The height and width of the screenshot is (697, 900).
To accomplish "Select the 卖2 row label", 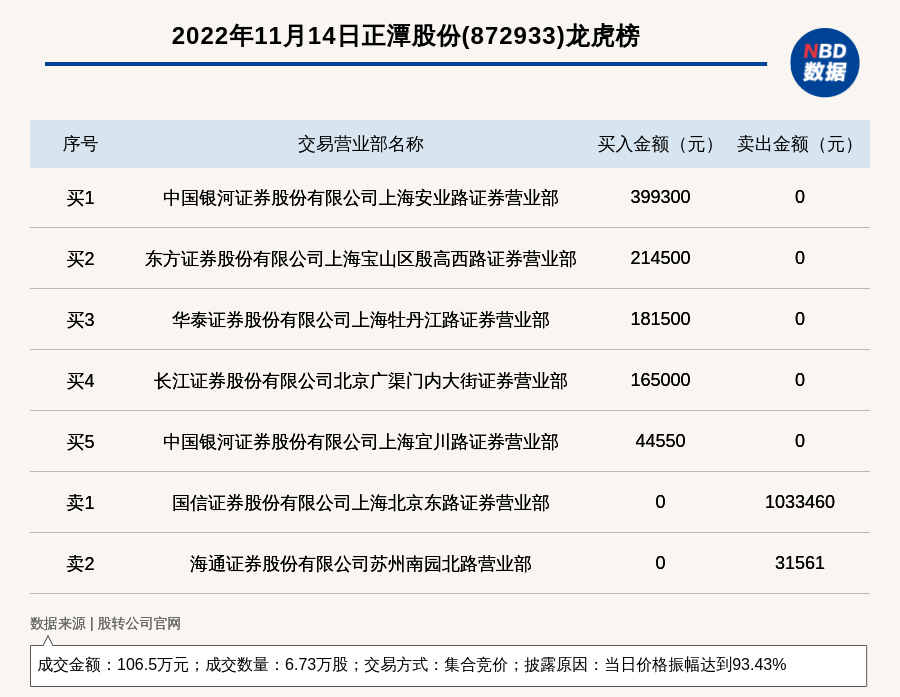I will (80, 563).
